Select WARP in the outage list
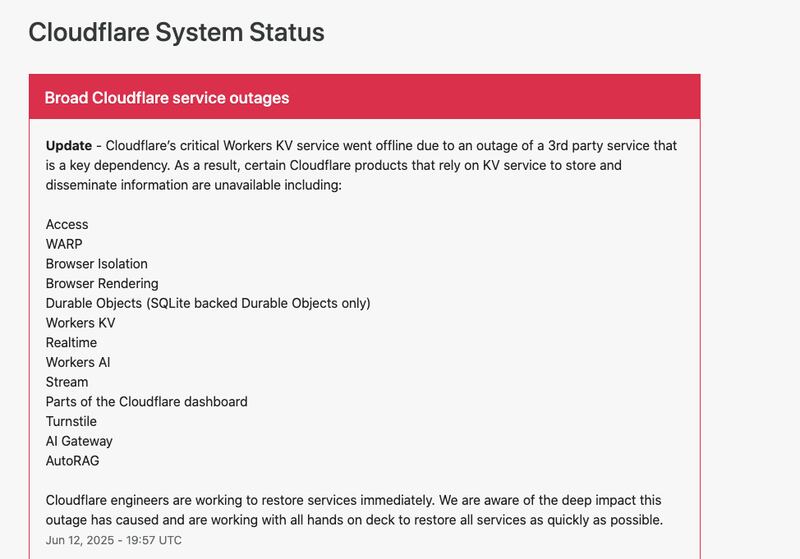The height and width of the screenshot is (559, 800). [65, 244]
